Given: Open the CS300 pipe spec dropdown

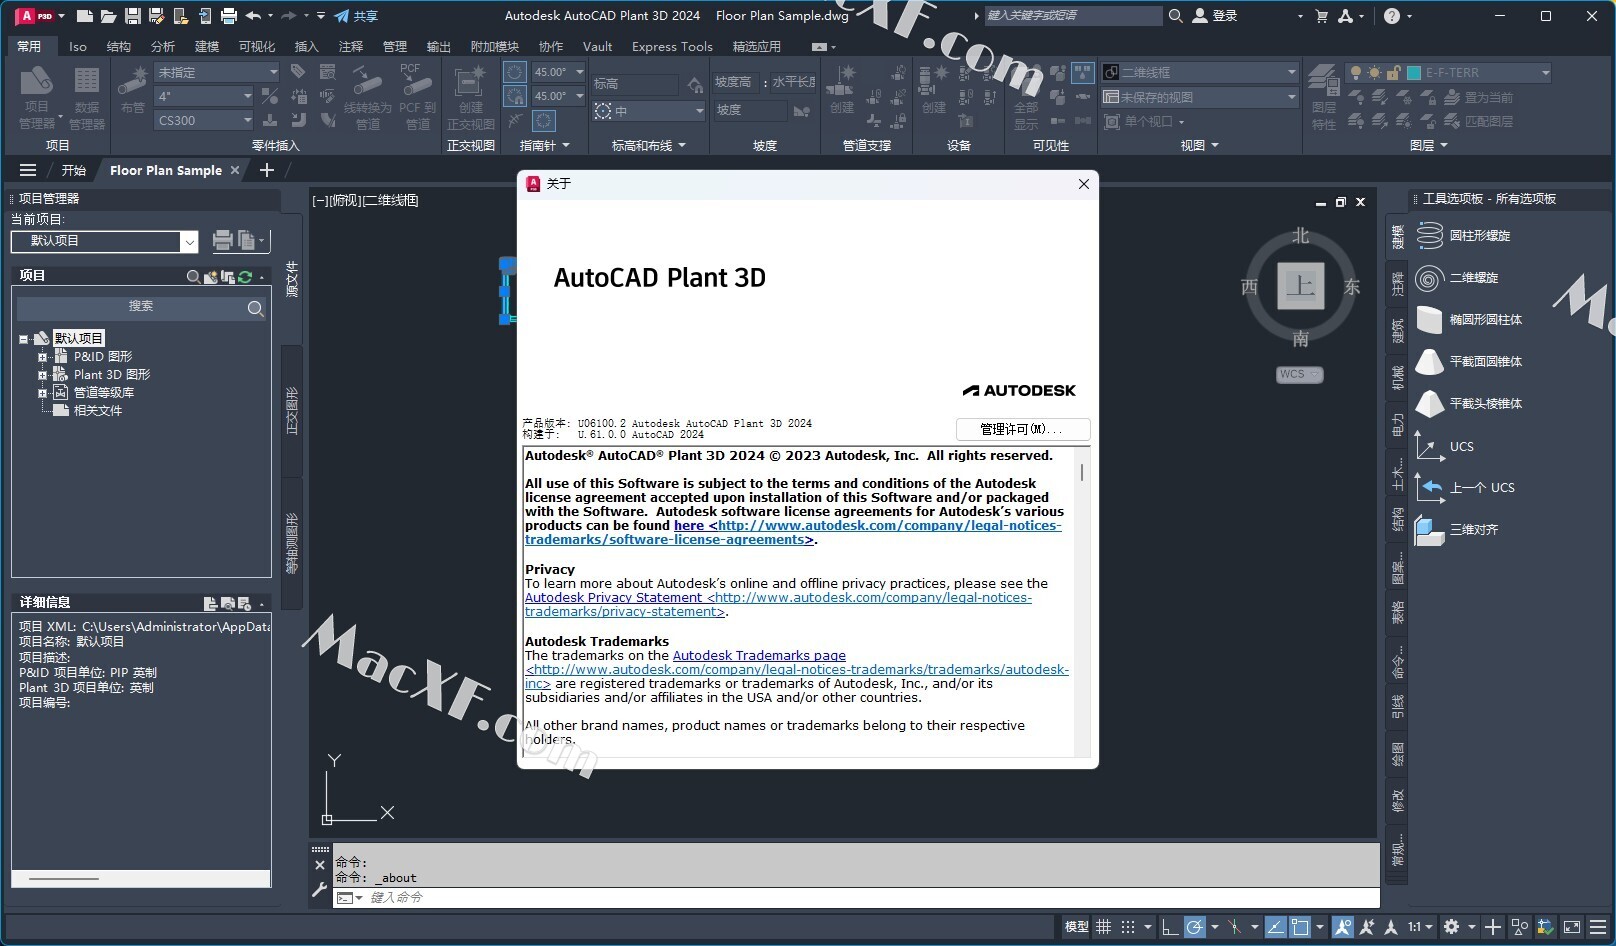Looking at the screenshot, I should tap(205, 120).
